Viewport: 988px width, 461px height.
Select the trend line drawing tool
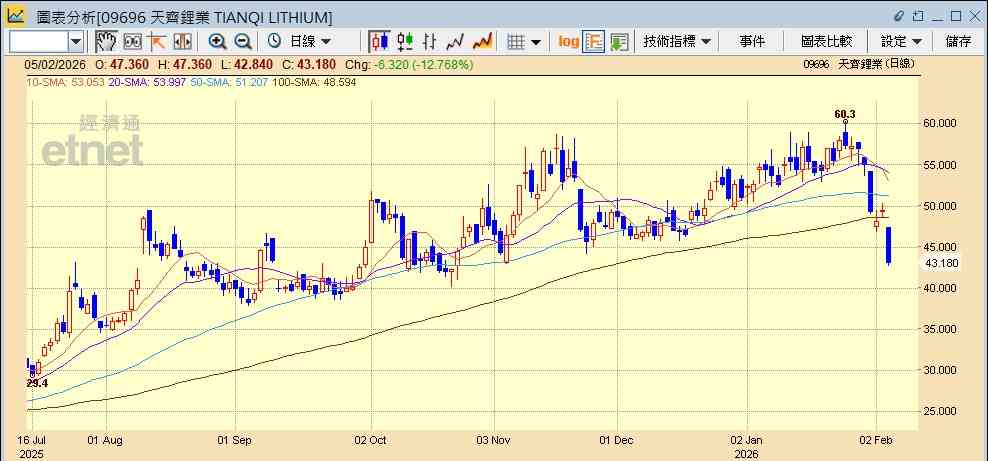156,42
